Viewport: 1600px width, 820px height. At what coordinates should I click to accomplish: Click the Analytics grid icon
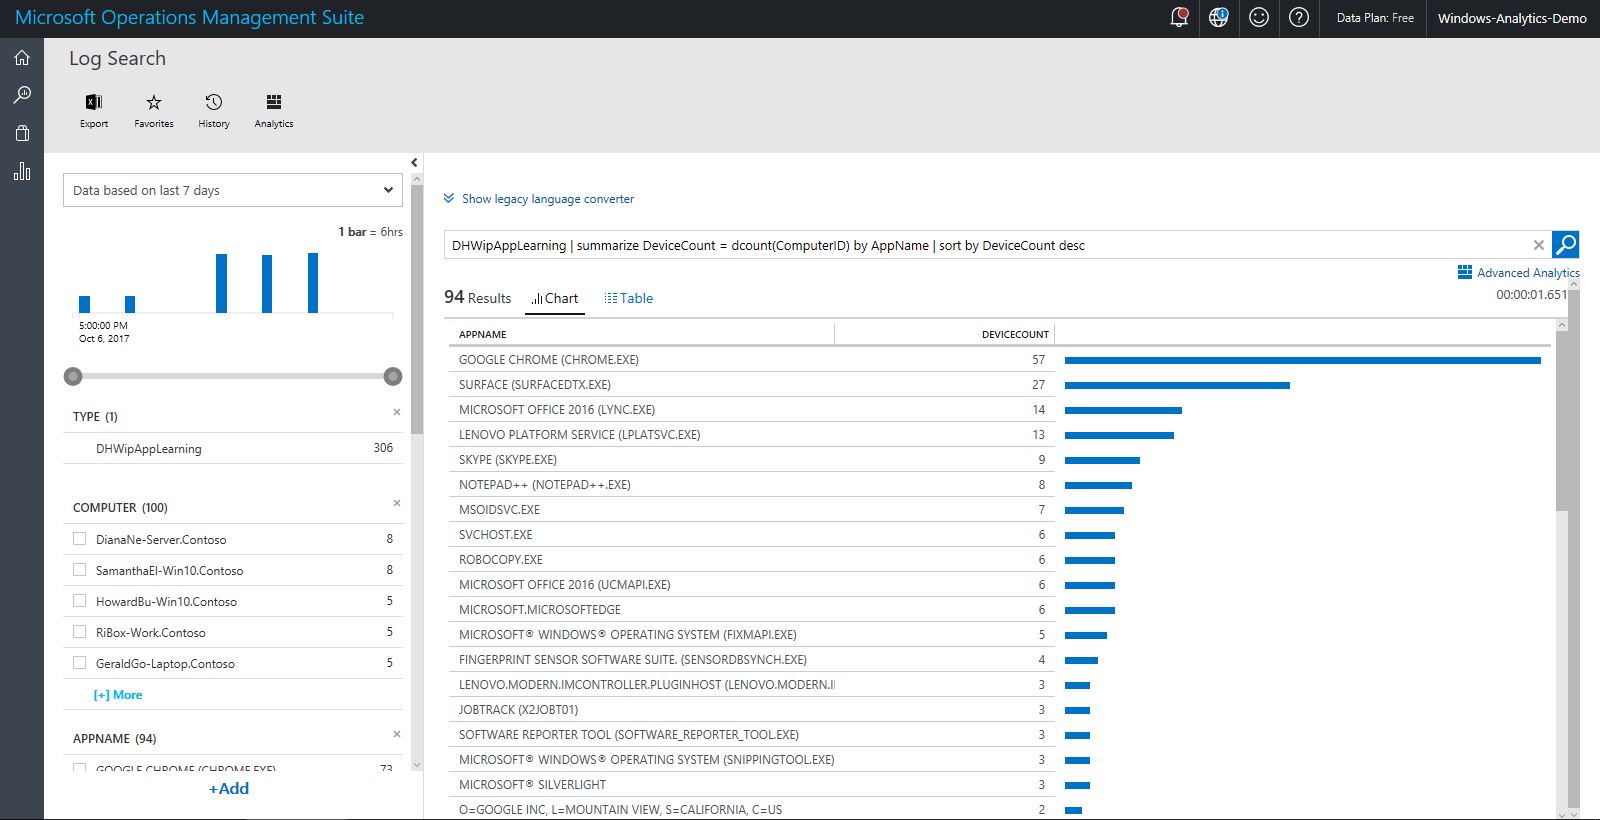(x=273, y=102)
